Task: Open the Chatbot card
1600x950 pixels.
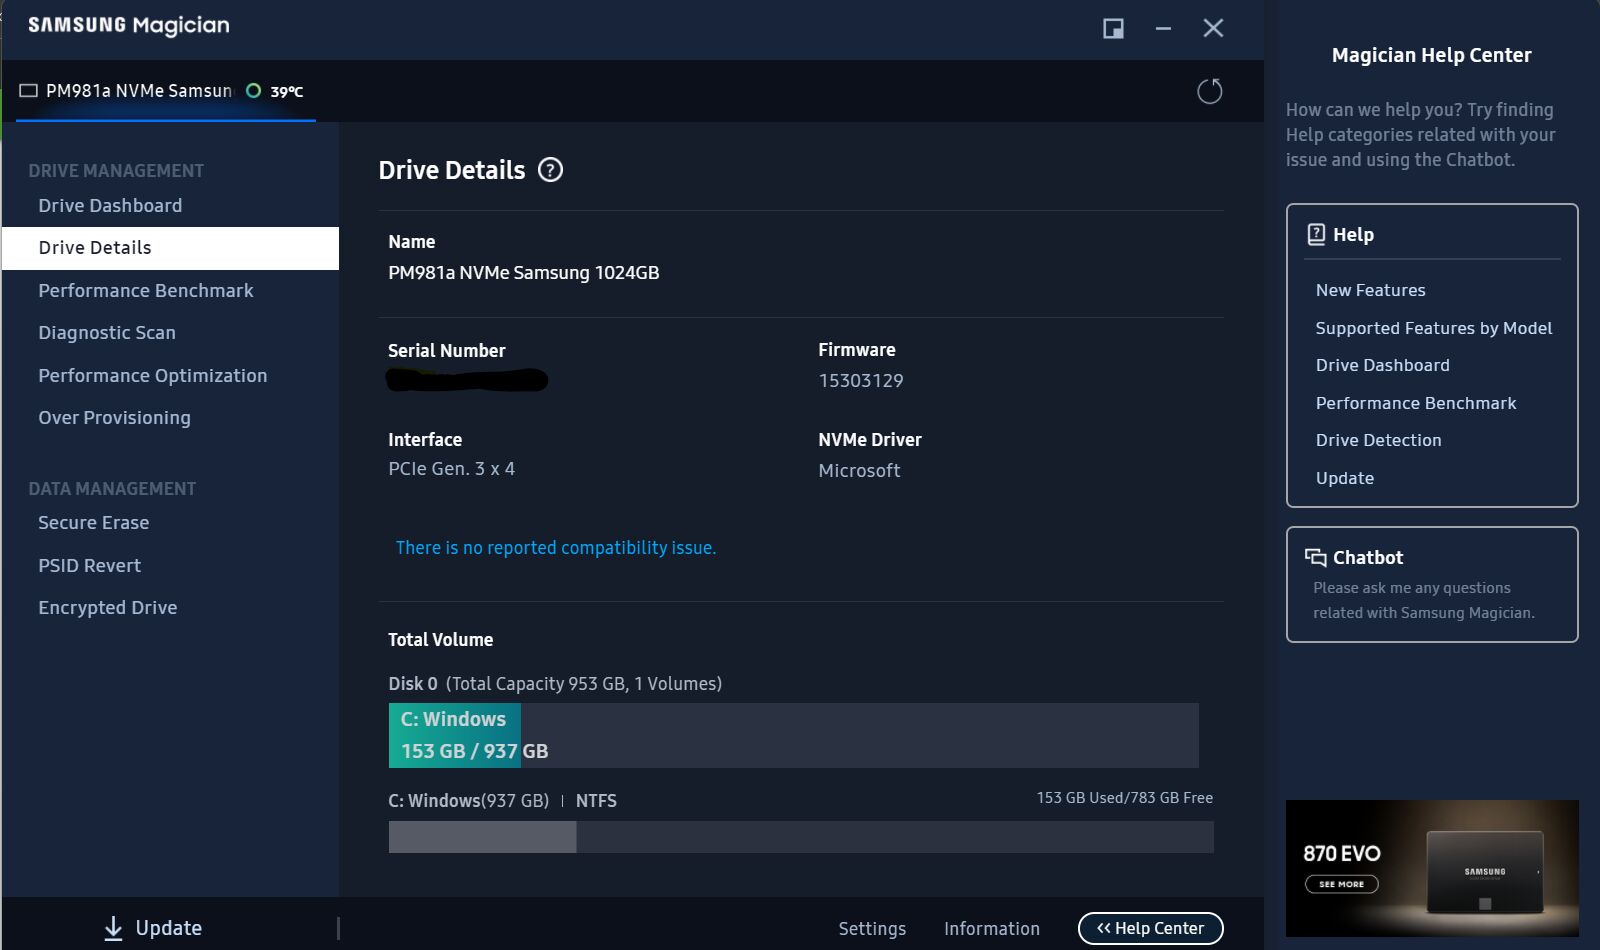Action: point(1432,584)
